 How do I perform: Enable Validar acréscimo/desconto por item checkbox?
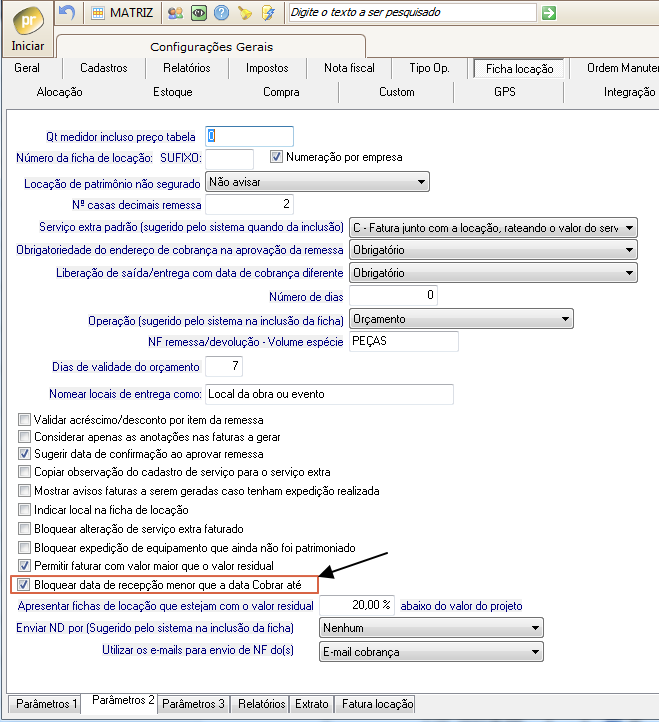(x=24, y=419)
